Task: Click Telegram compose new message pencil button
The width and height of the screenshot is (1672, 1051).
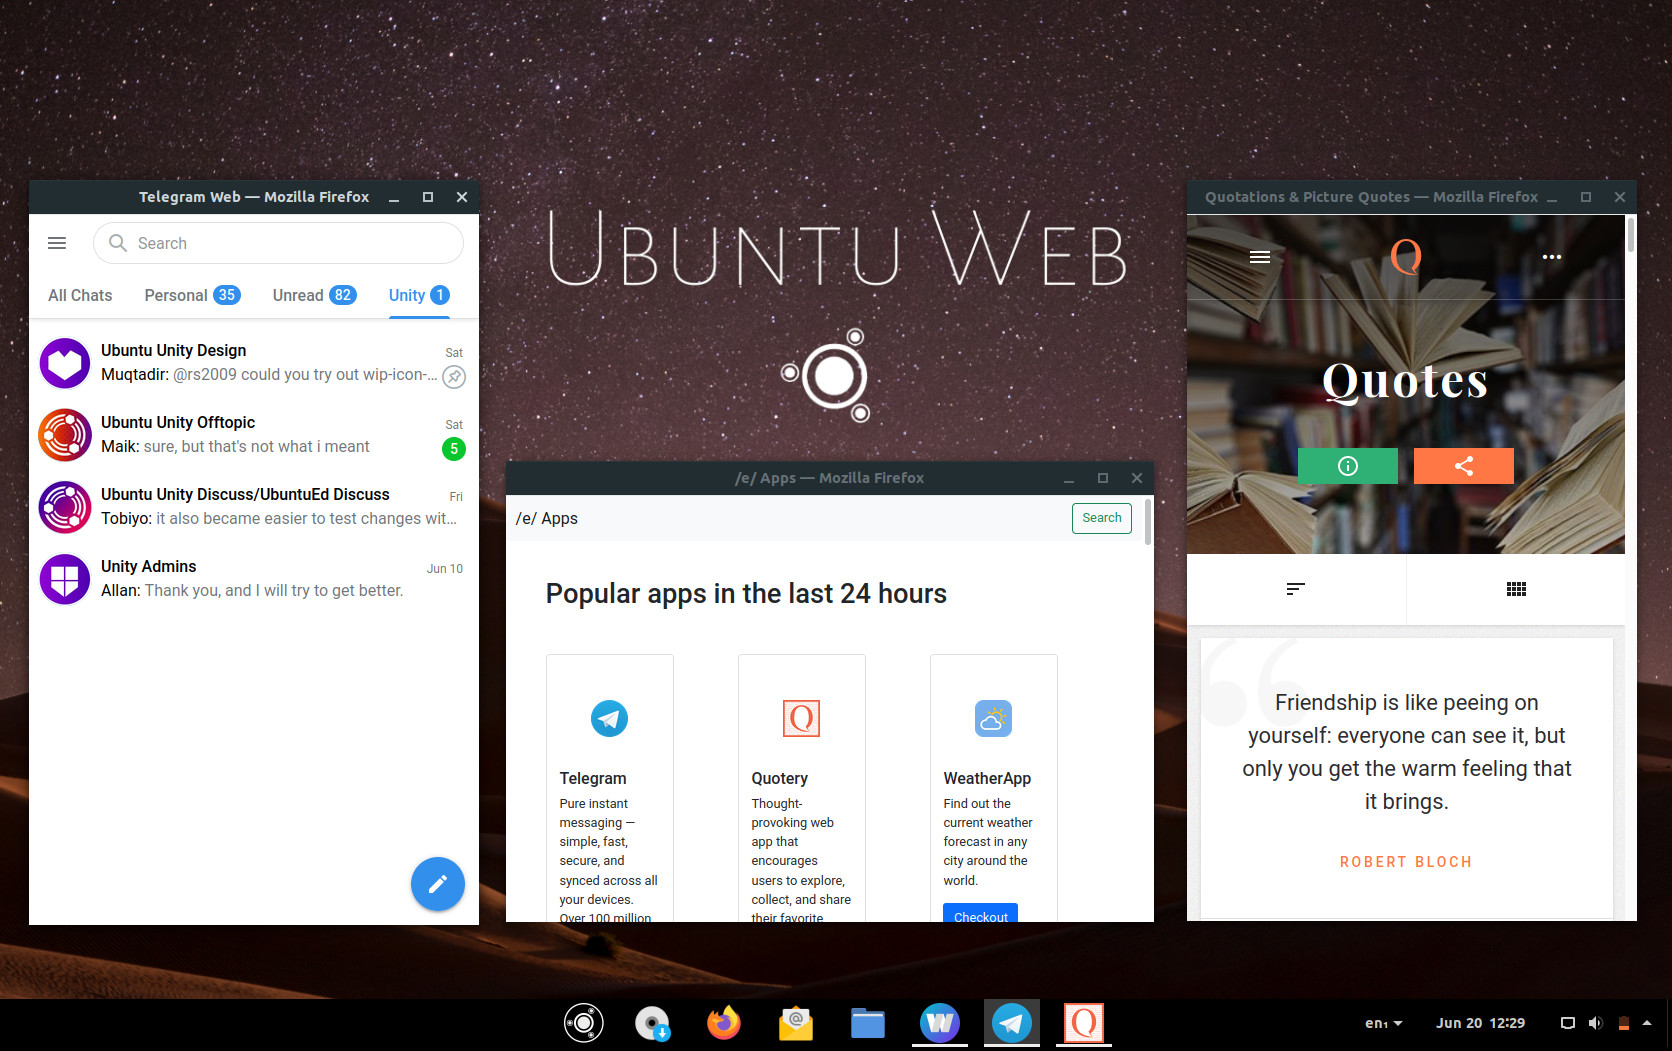Action: (x=438, y=884)
